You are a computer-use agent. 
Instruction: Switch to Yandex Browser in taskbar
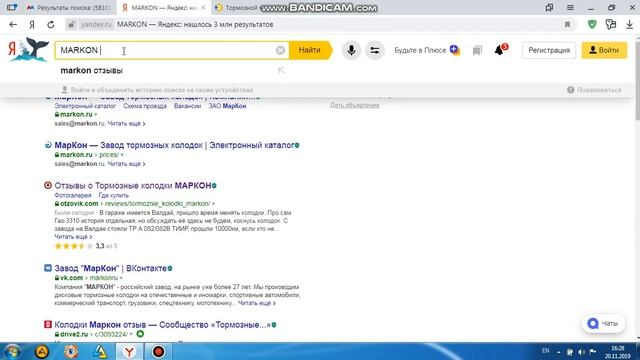(129, 351)
